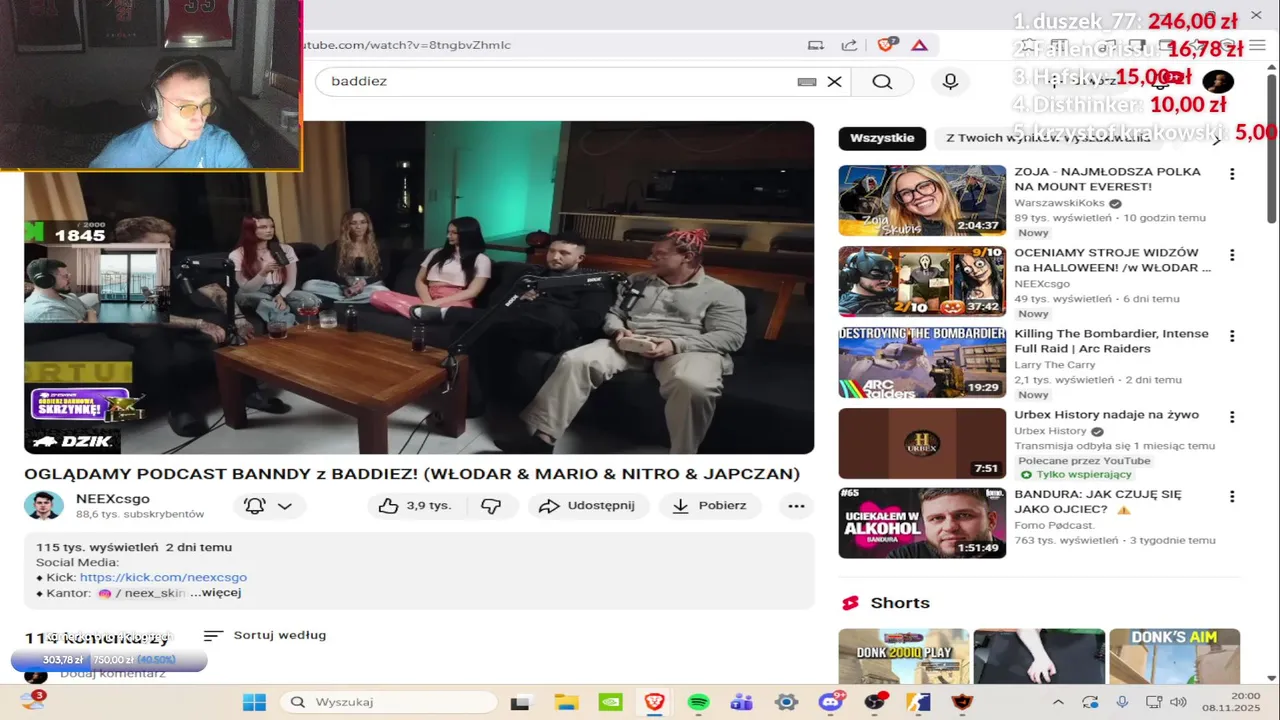1280x720 pixels.
Task: Open Larry The Carry channel name
Action: 1055,365
